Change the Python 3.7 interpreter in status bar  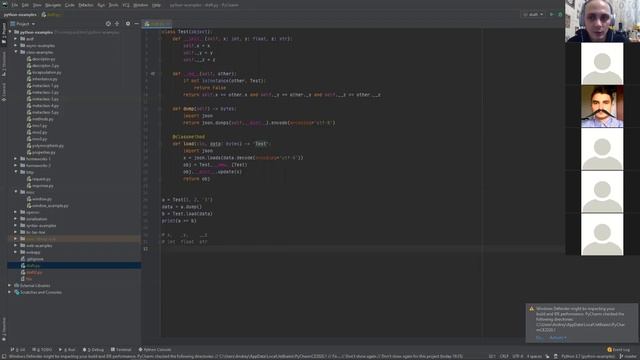(x=587, y=356)
